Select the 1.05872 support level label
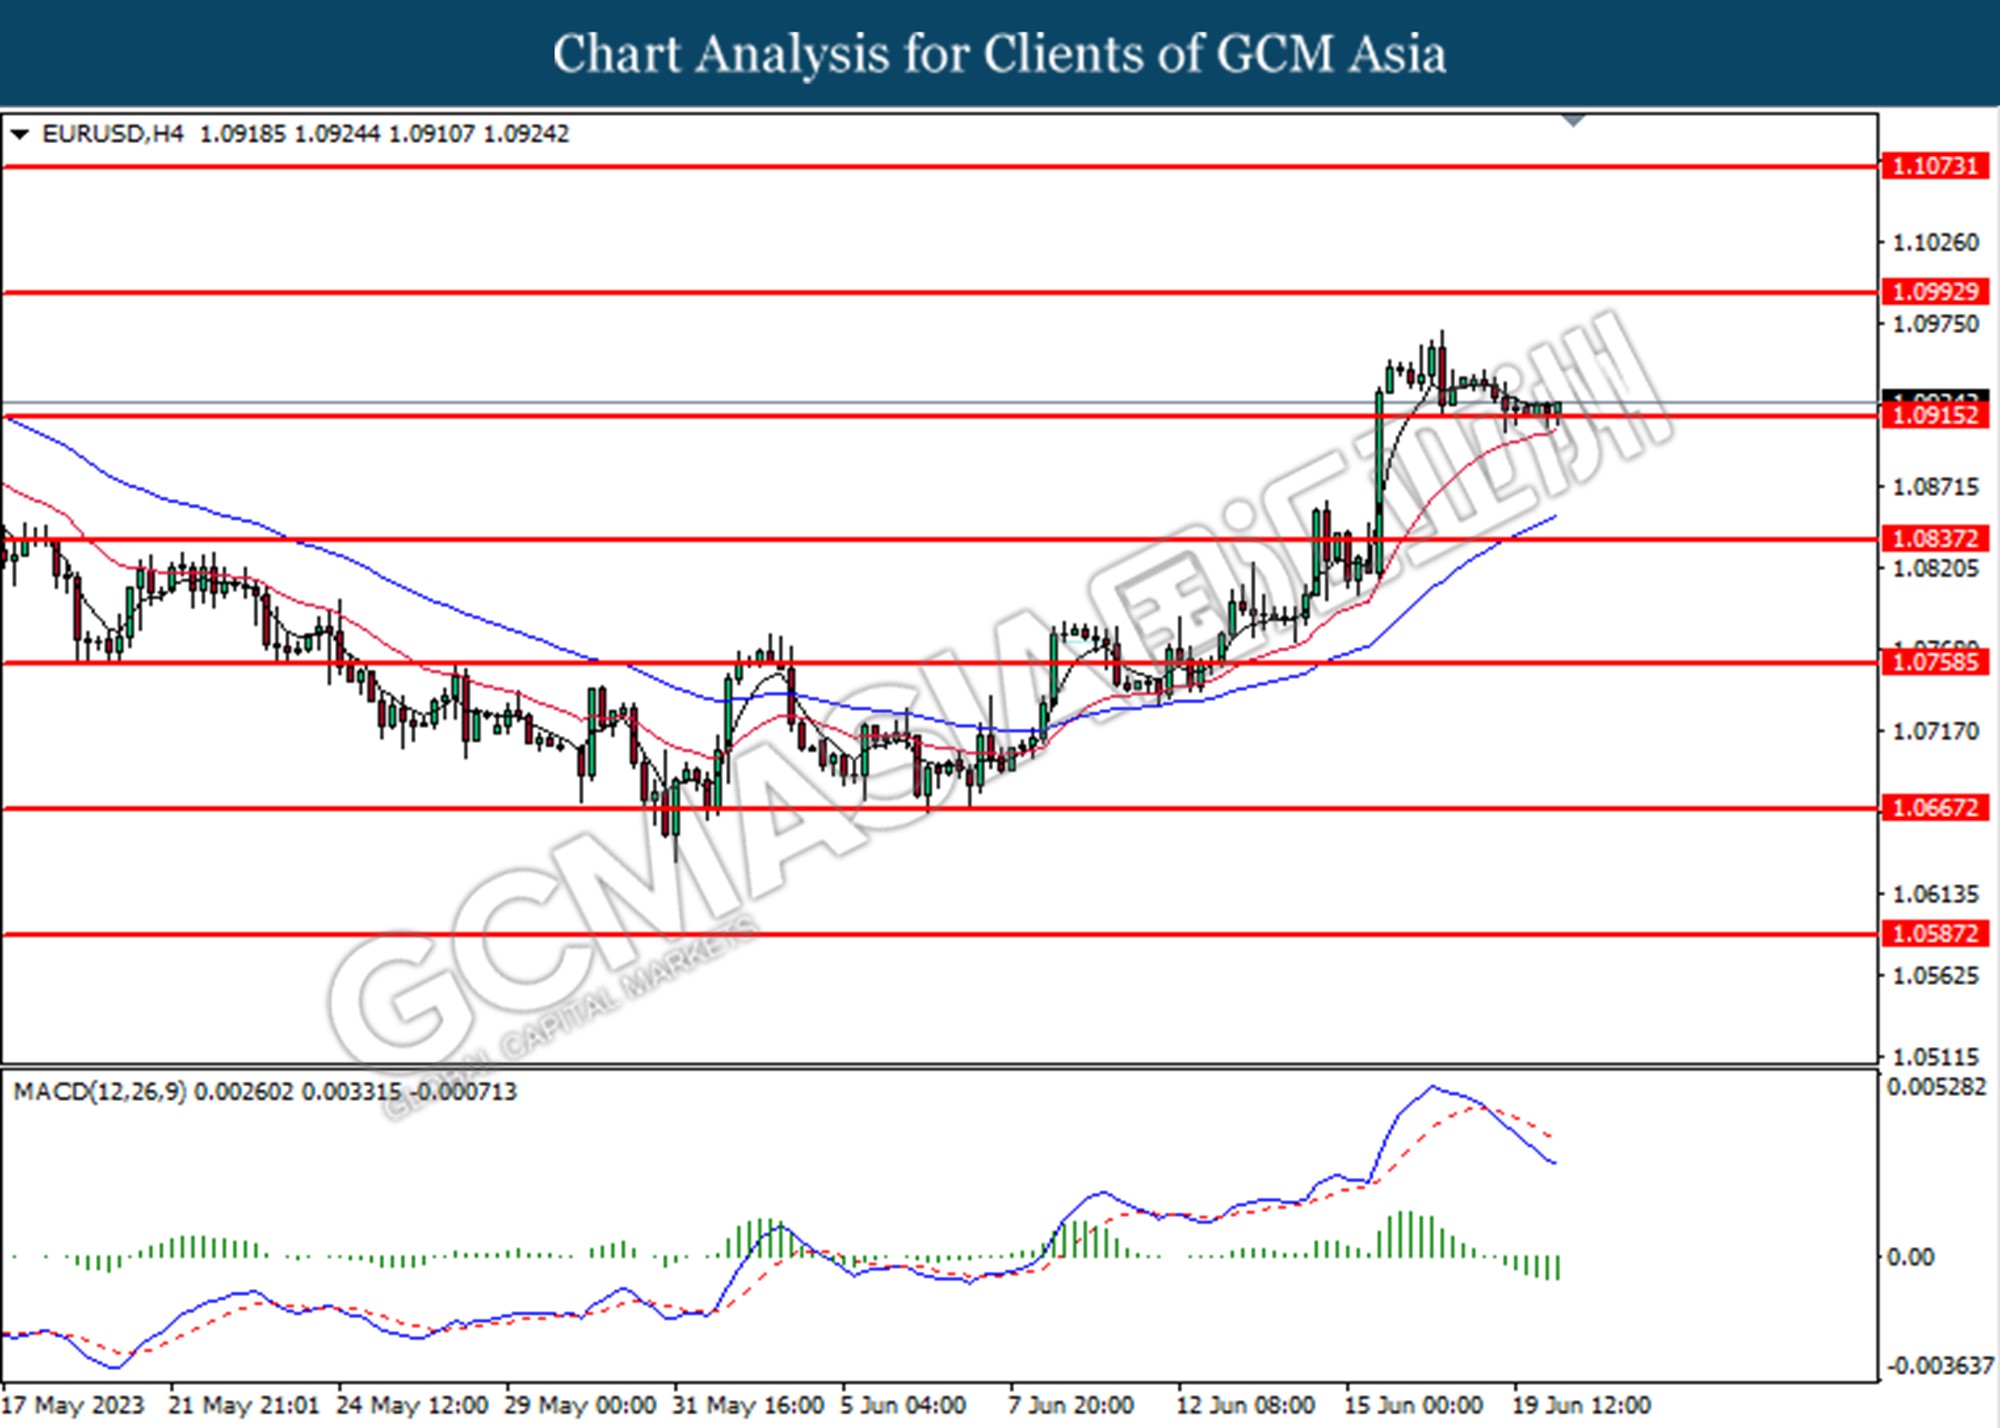This screenshot has height=1428, width=2000. [x=1936, y=934]
